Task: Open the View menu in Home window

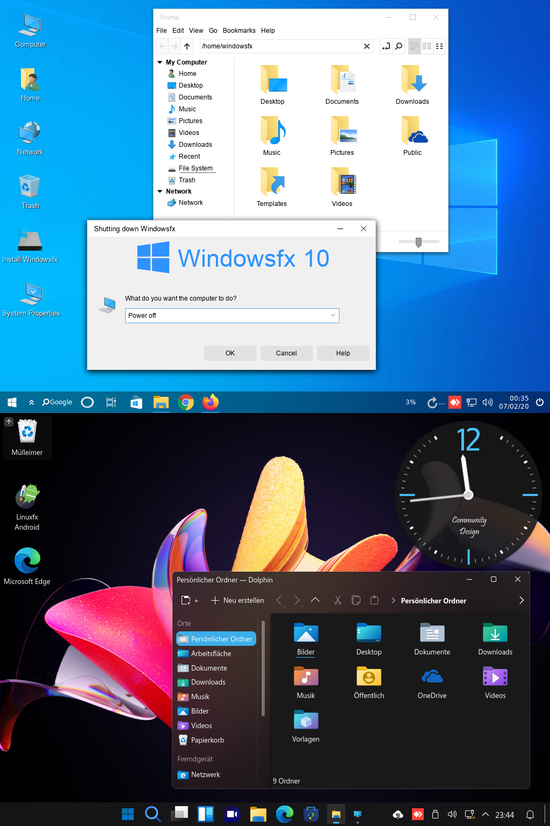Action: pos(196,31)
